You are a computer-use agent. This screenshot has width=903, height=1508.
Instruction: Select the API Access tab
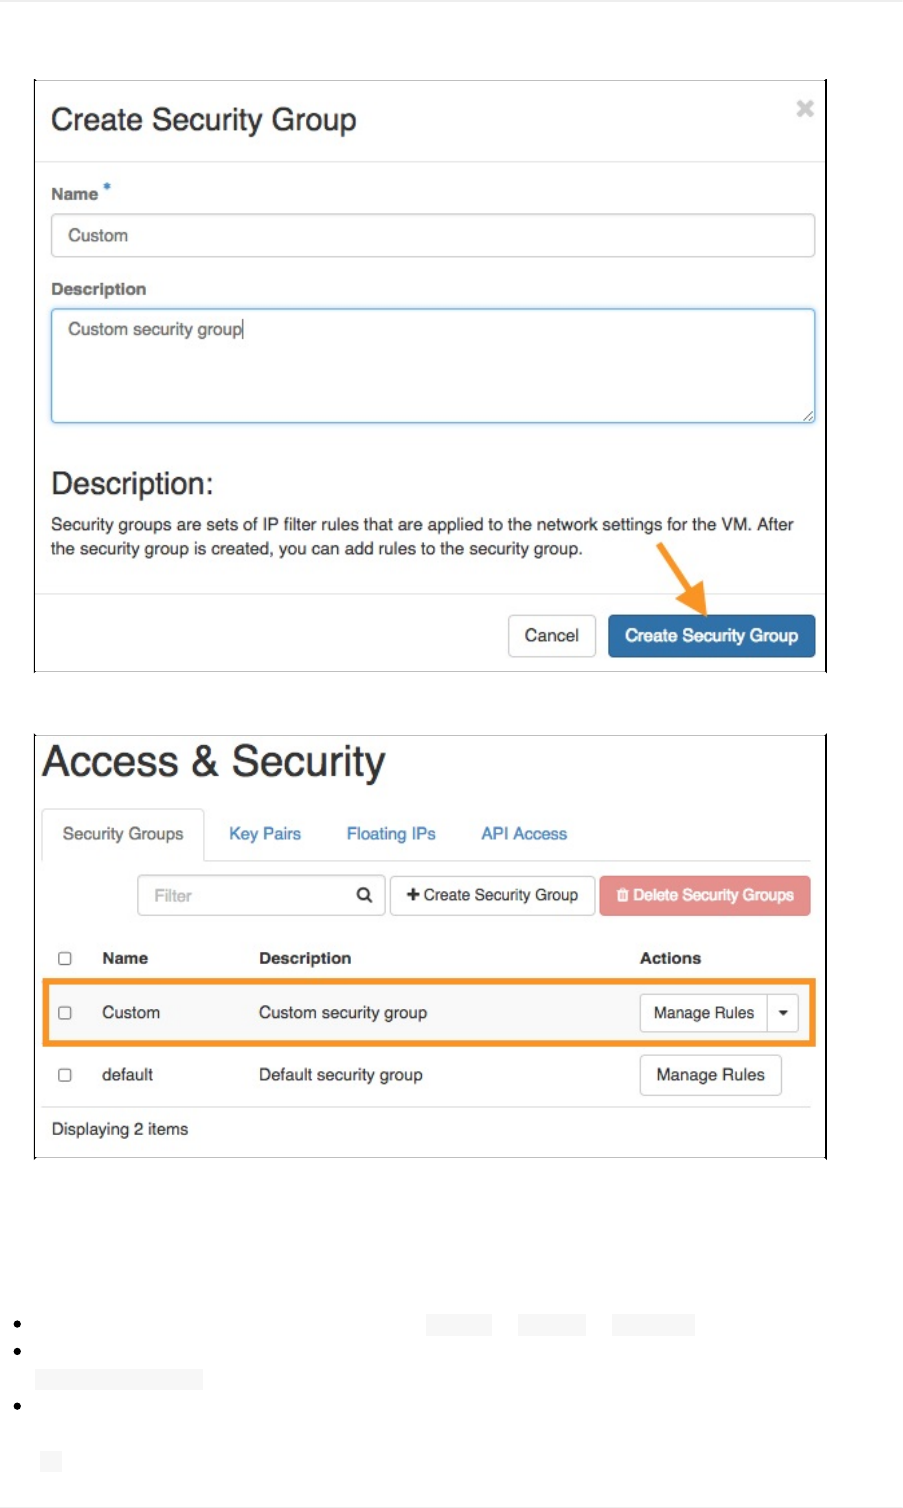(524, 834)
